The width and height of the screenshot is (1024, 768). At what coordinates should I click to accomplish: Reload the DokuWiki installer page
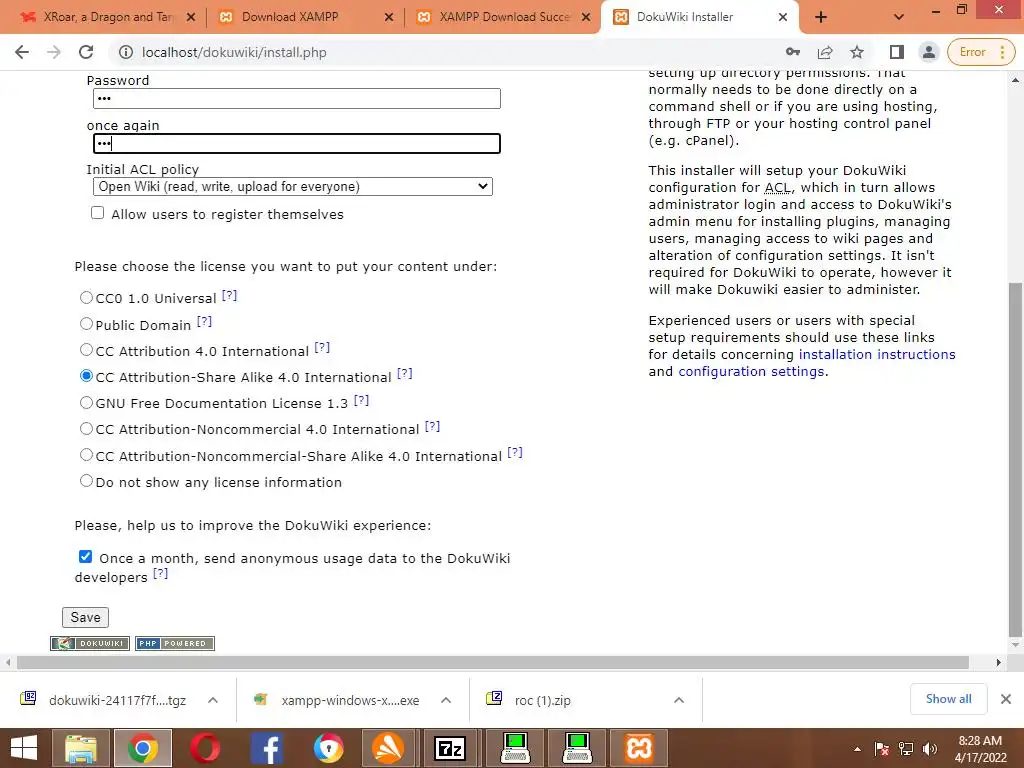coord(86,52)
